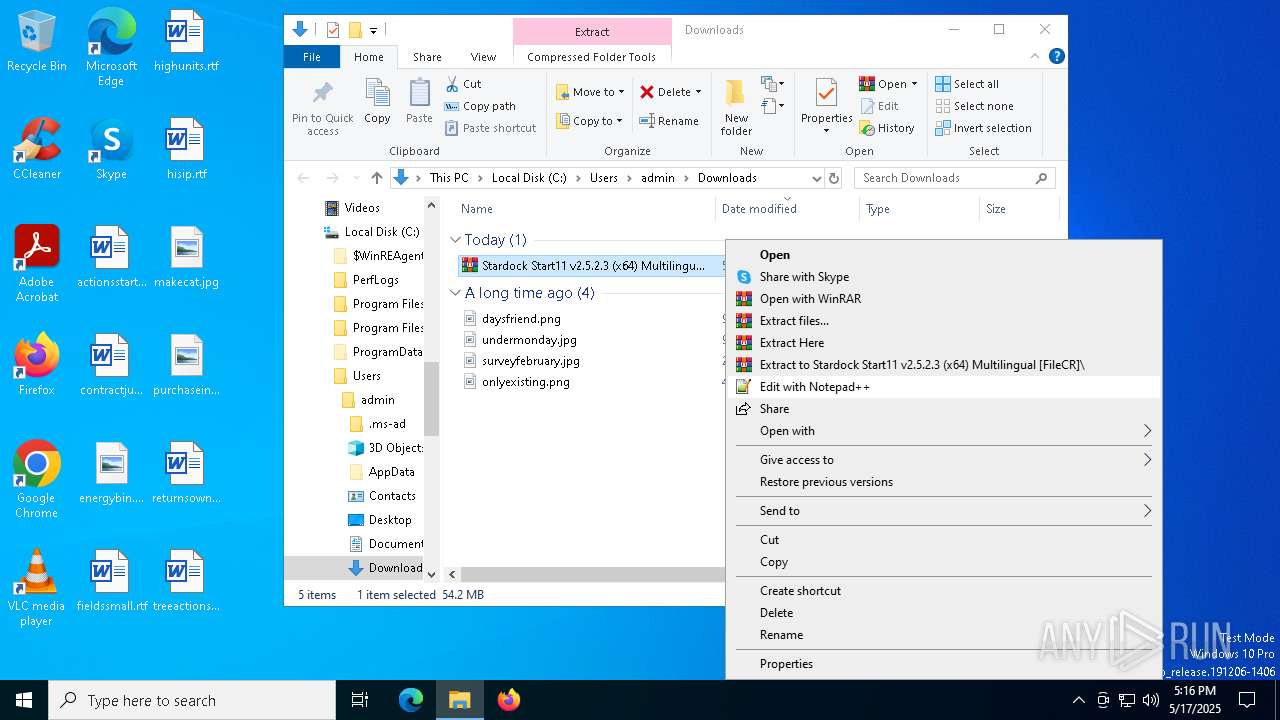Click Cut in Clipboard group

pyautogui.click(x=463, y=84)
